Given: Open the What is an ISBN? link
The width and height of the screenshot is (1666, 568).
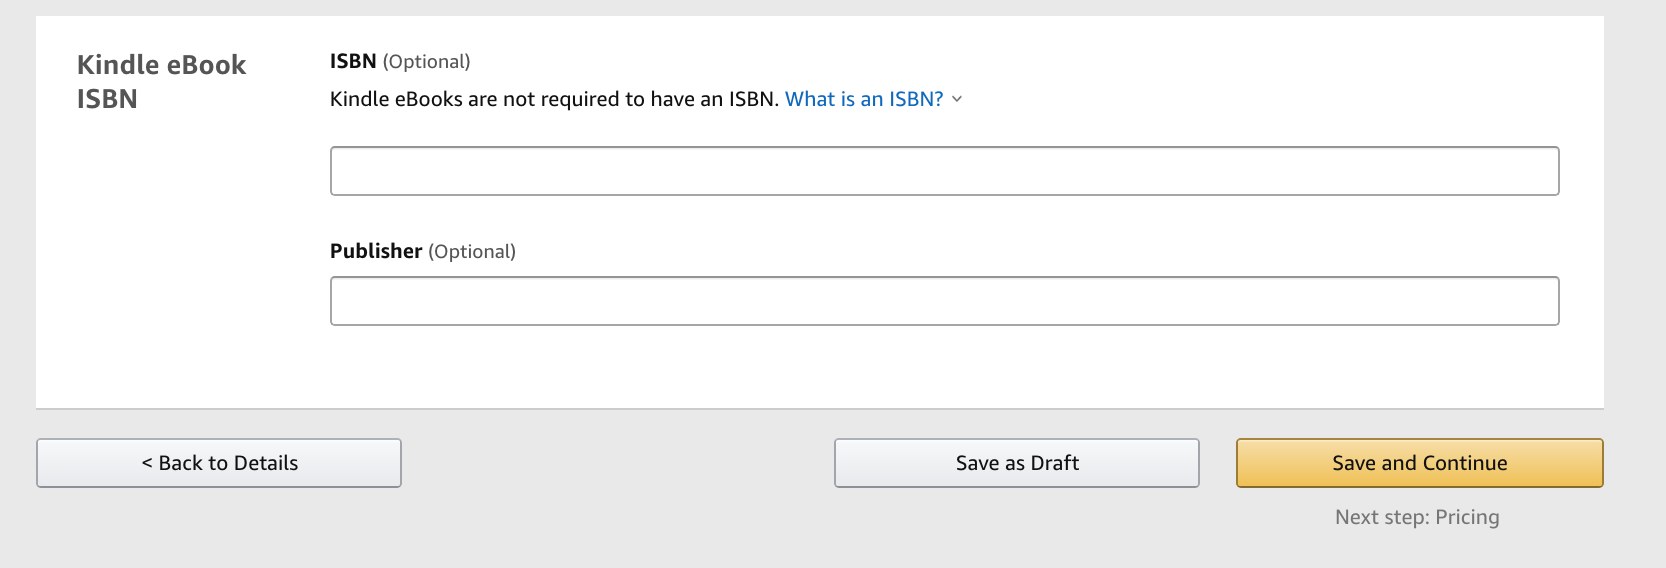Looking at the screenshot, I should (864, 99).
